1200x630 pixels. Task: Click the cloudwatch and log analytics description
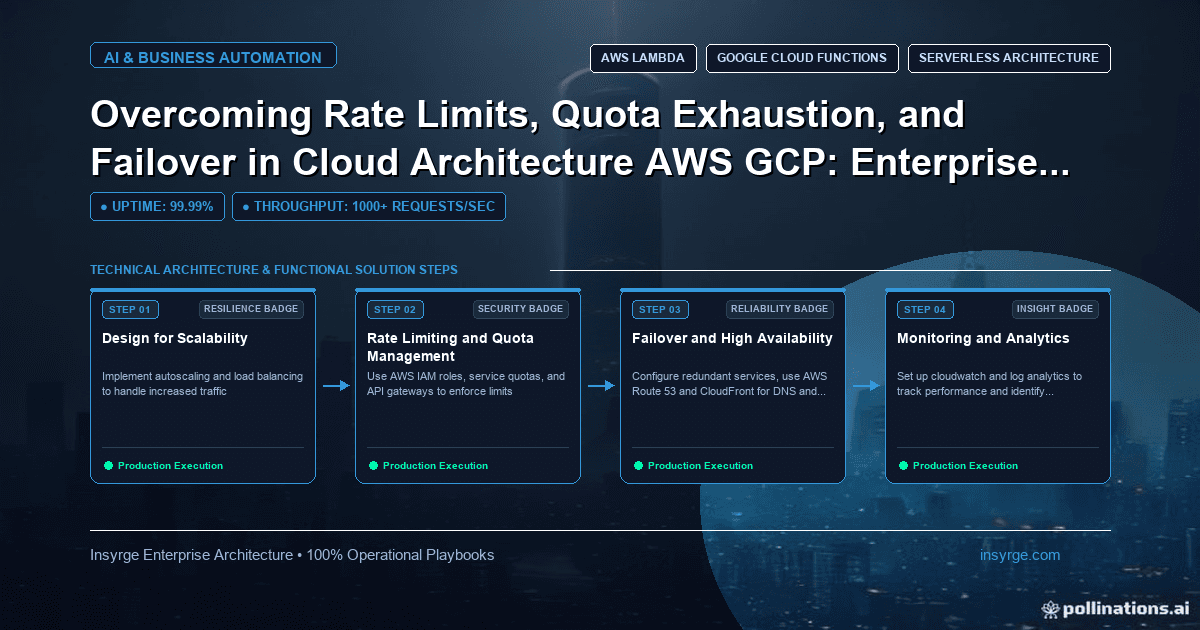[990, 384]
